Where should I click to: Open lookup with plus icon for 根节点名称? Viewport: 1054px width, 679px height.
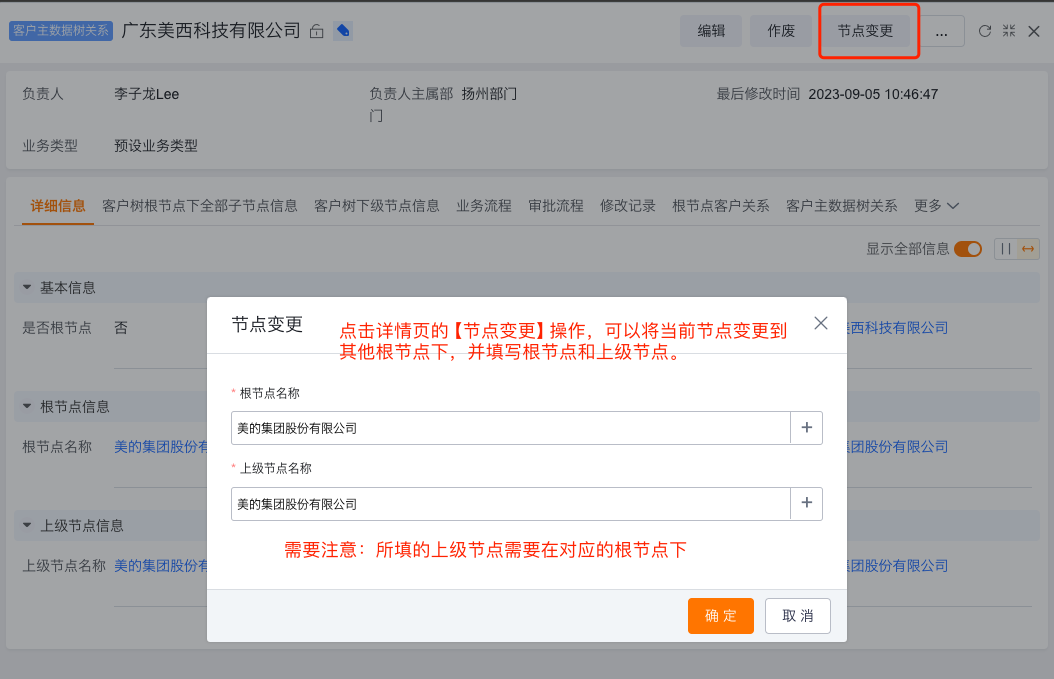[x=807, y=428]
